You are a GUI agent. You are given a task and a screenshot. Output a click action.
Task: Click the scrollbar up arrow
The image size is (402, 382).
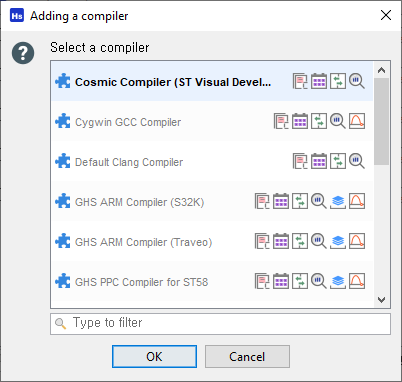pyautogui.click(x=381, y=70)
